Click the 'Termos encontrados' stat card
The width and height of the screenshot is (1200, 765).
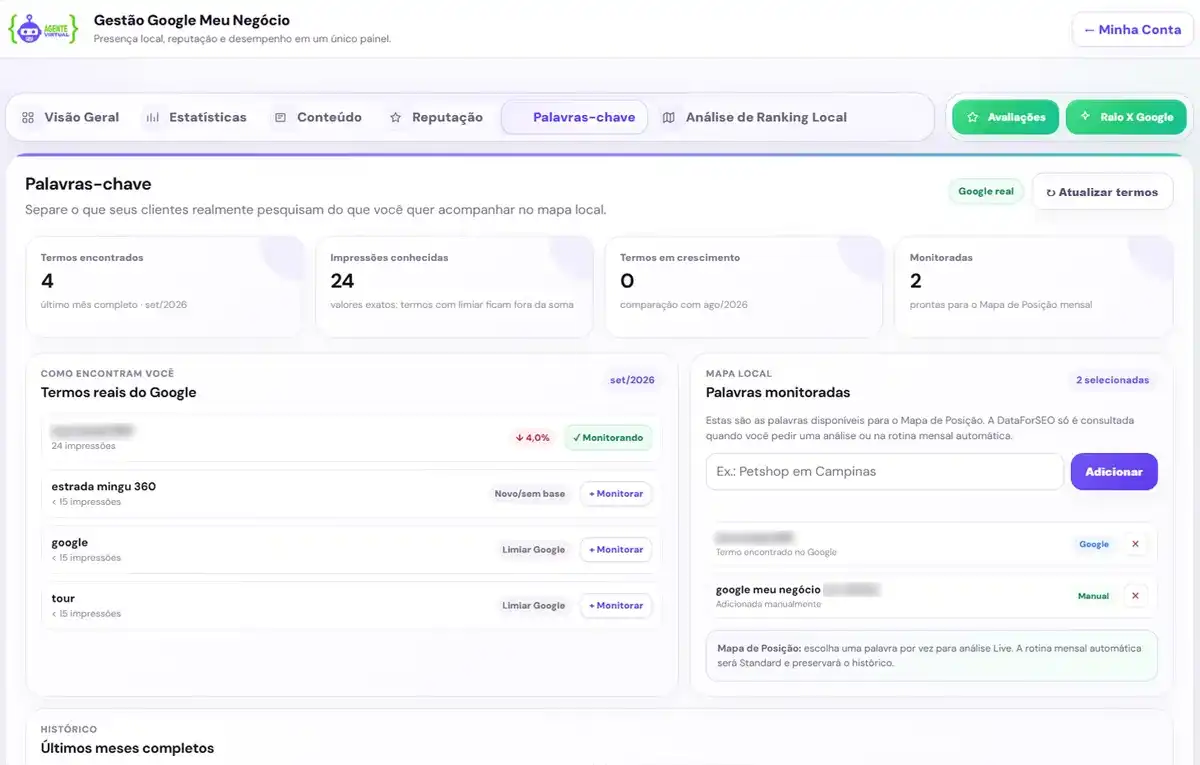(164, 286)
